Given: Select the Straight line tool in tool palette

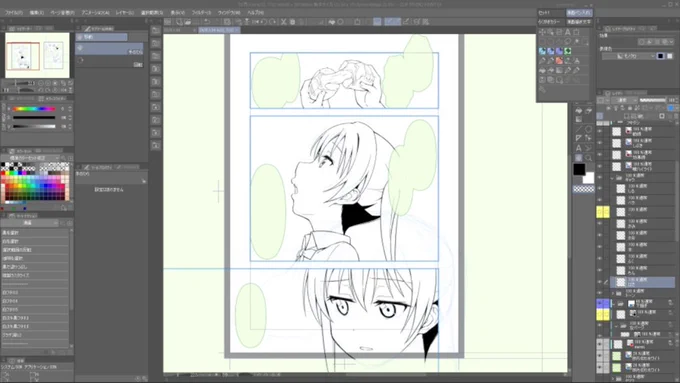Looking at the screenshot, I should pos(579,129).
